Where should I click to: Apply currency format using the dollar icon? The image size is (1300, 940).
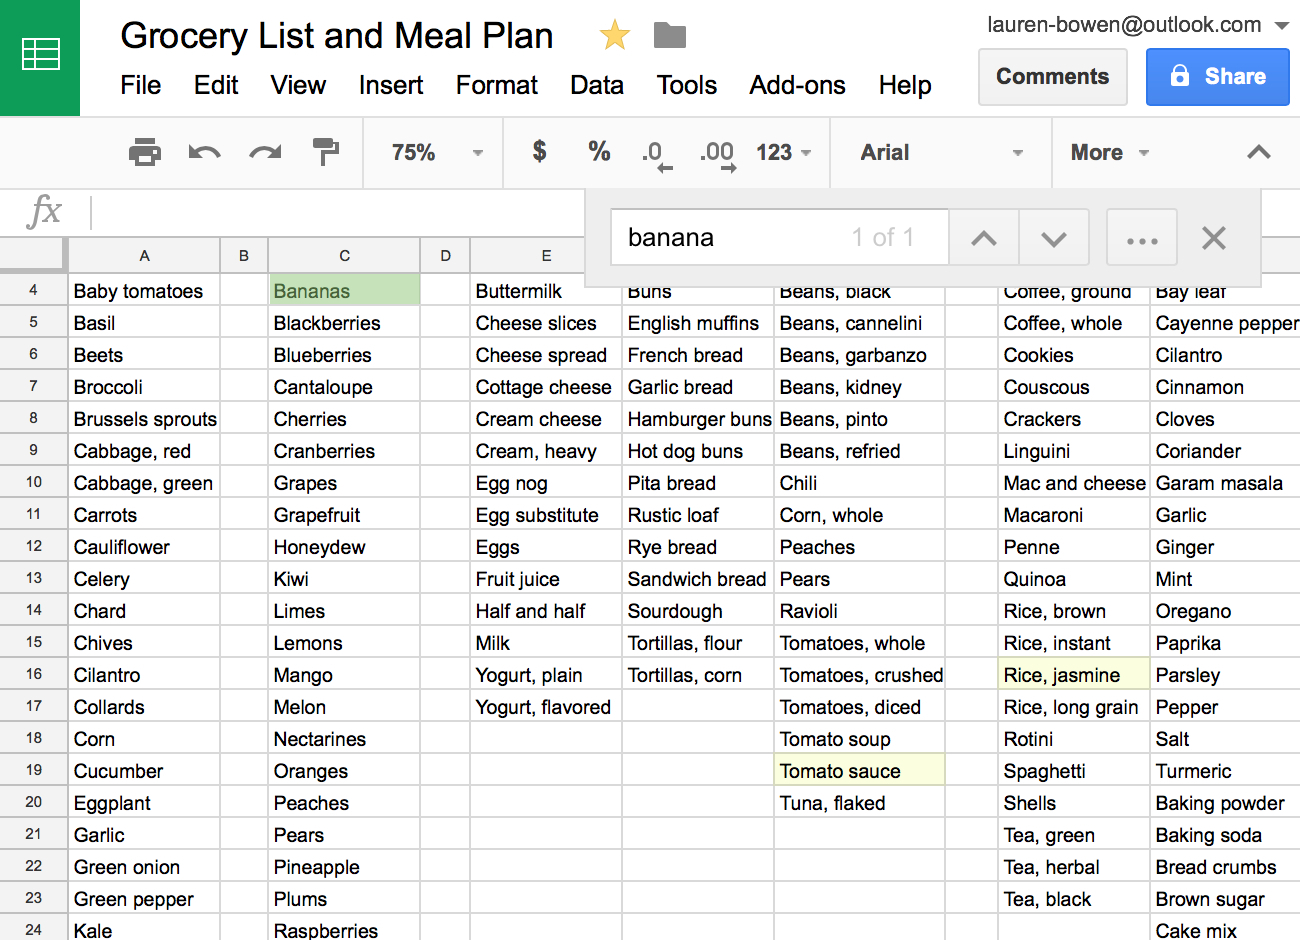538,152
